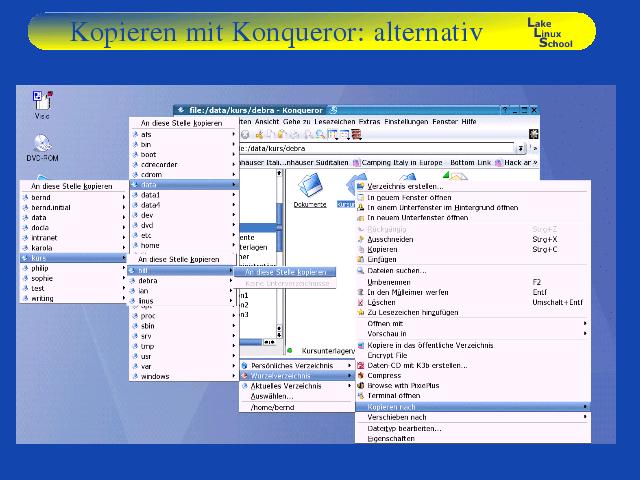Click the scissors cut icon in Konqueror toolbar

[x=260, y=134]
